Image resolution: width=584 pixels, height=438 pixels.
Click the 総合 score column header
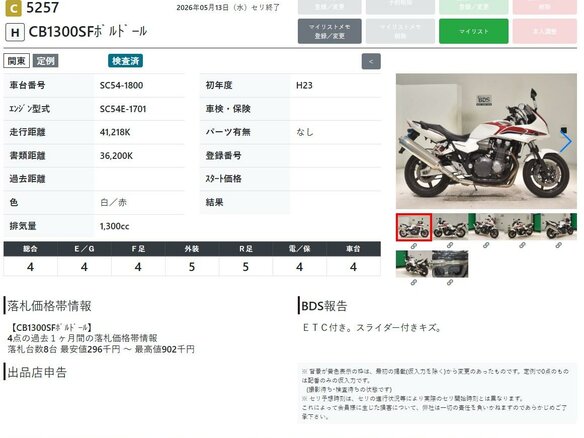point(31,249)
